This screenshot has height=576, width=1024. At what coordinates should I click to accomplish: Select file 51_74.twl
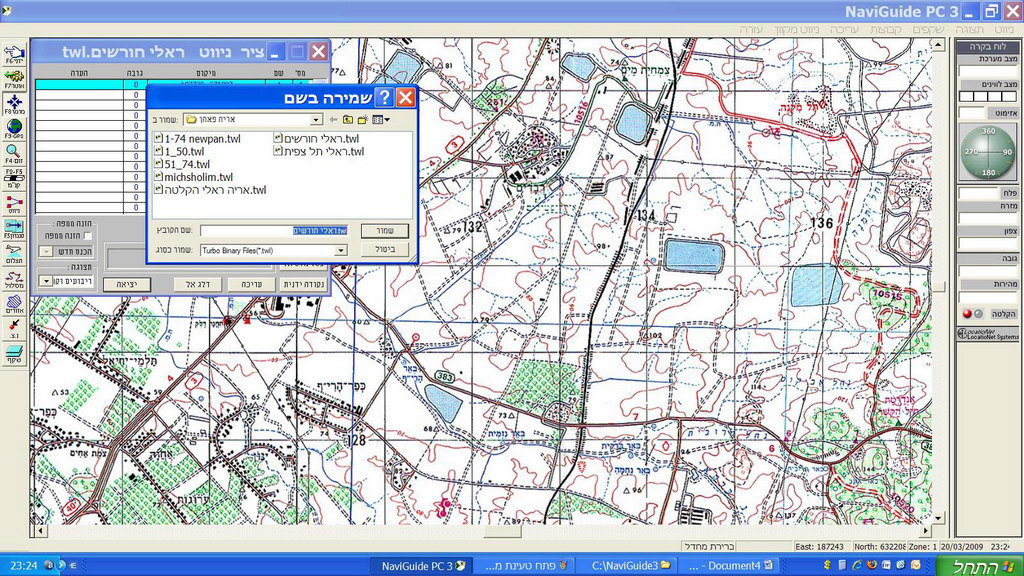(x=182, y=164)
